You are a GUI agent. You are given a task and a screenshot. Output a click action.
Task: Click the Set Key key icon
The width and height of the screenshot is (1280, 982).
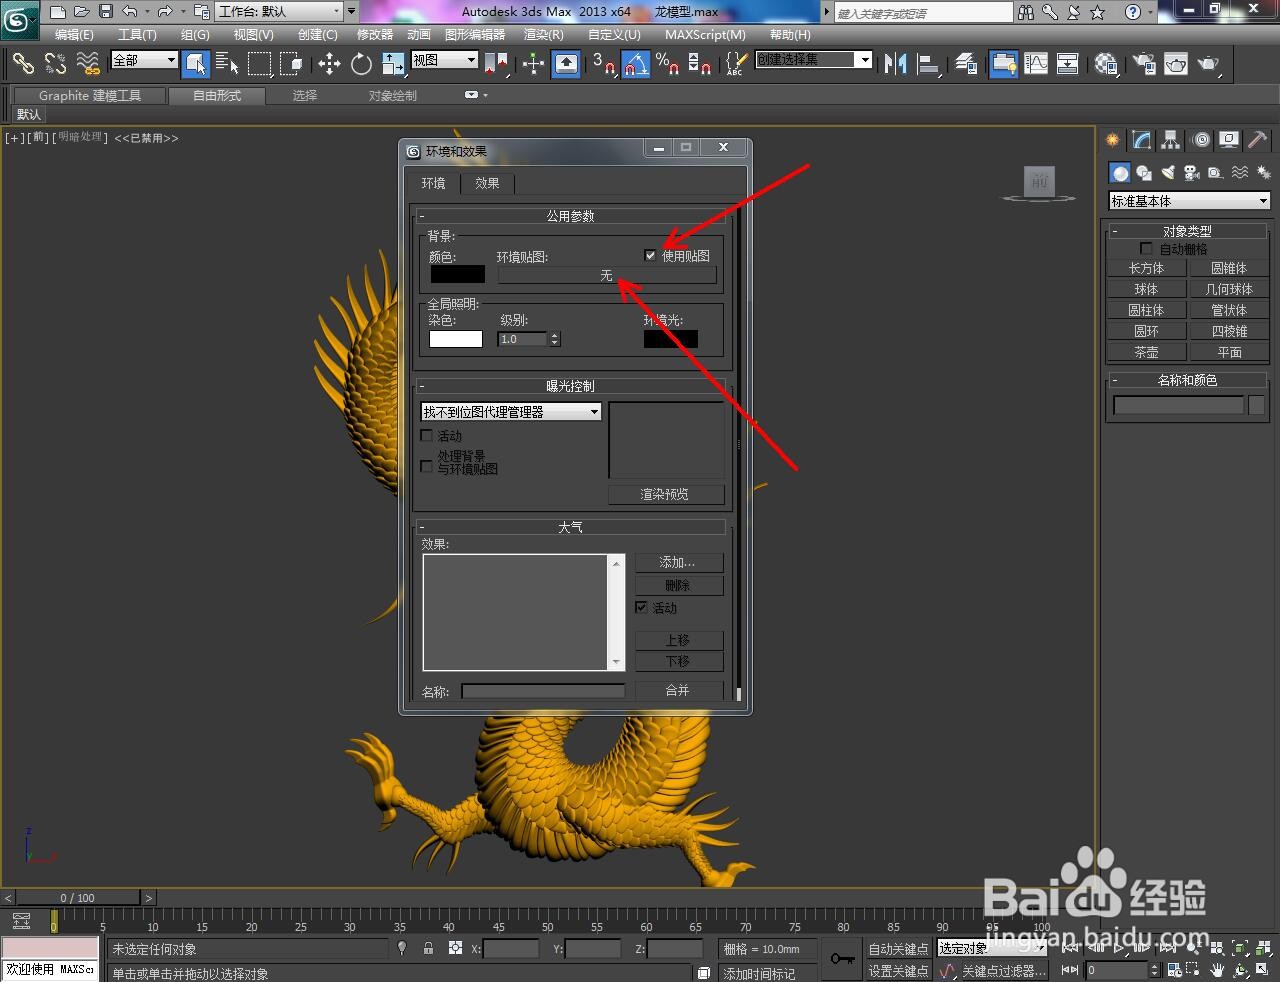click(842, 959)
